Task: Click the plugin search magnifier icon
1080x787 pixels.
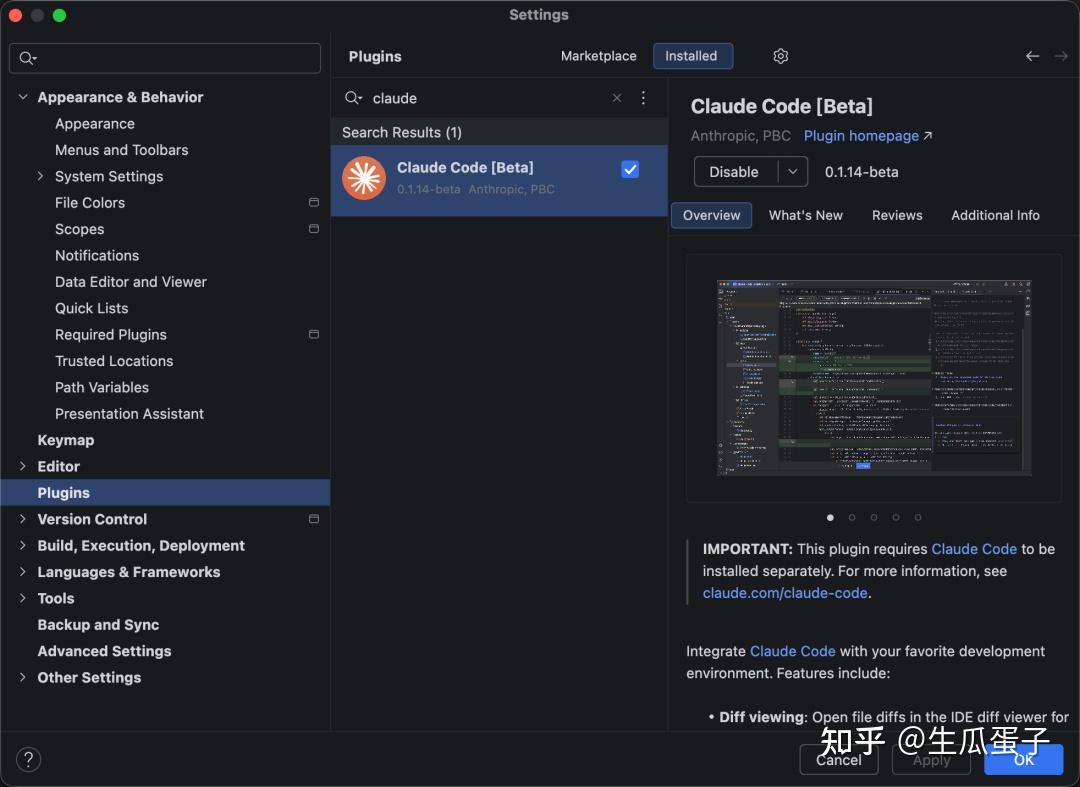Action: click(x=353, y=98)
